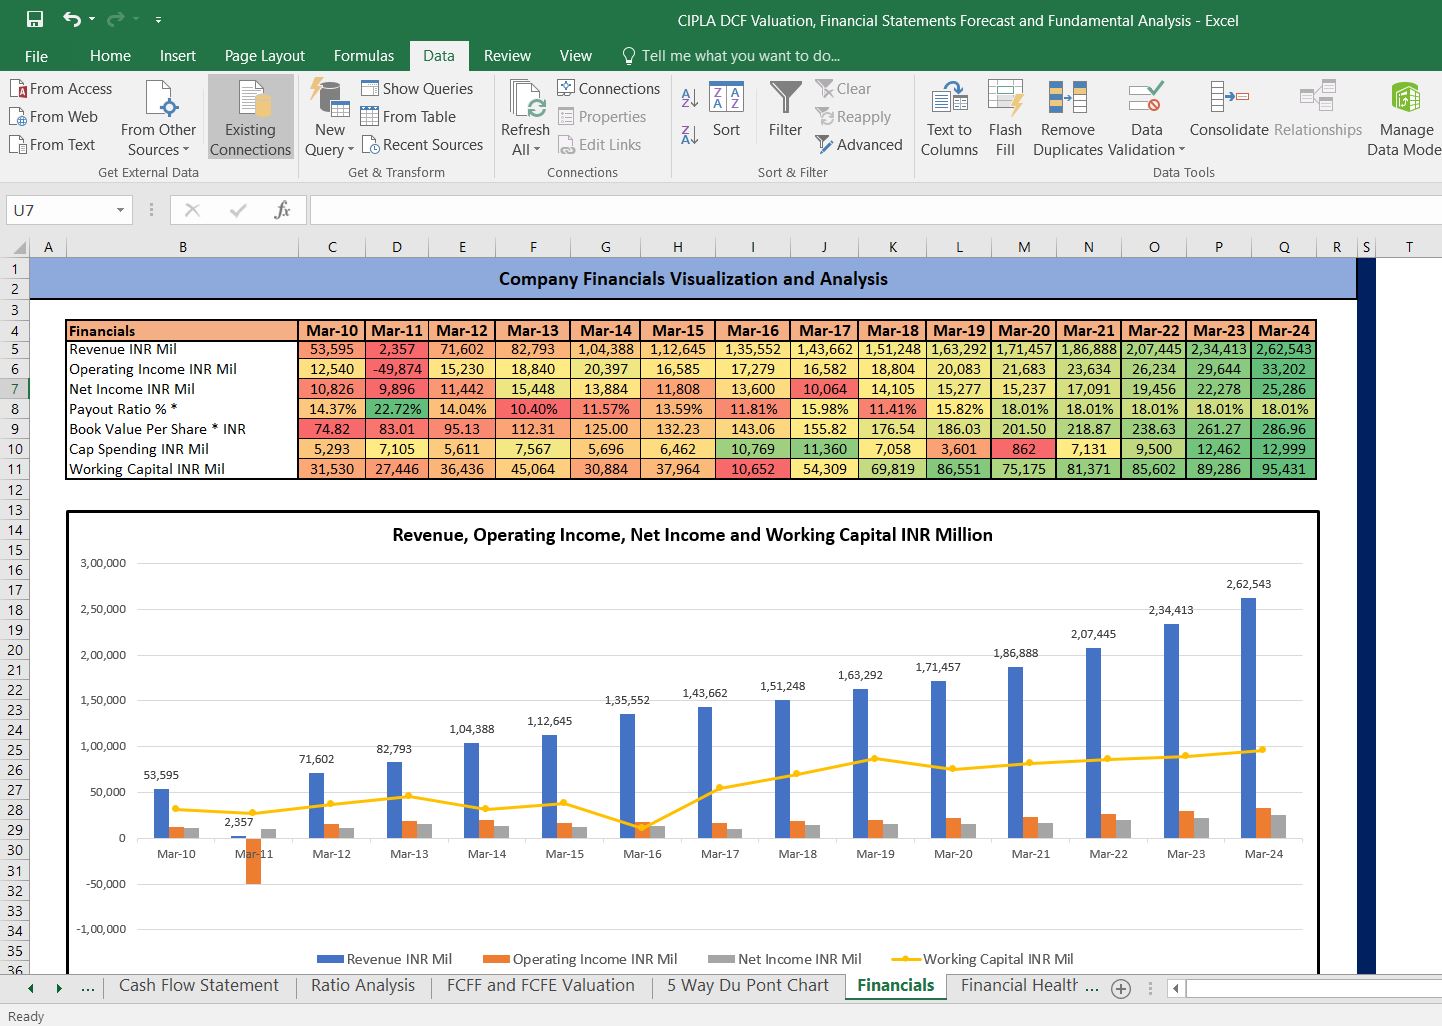The image size is (1442, 1026).
Task: Toggle the Filter funnel button
Action: (x=786, y=111)
